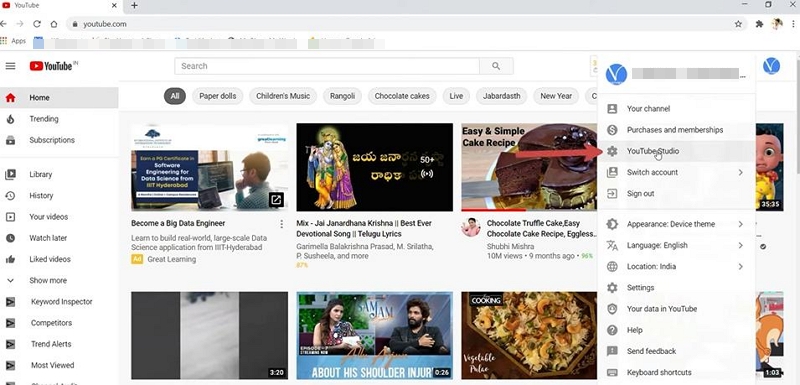Click the Your channel person icon
This screenshot has width=800, height=385.
(x=612, y=109)
